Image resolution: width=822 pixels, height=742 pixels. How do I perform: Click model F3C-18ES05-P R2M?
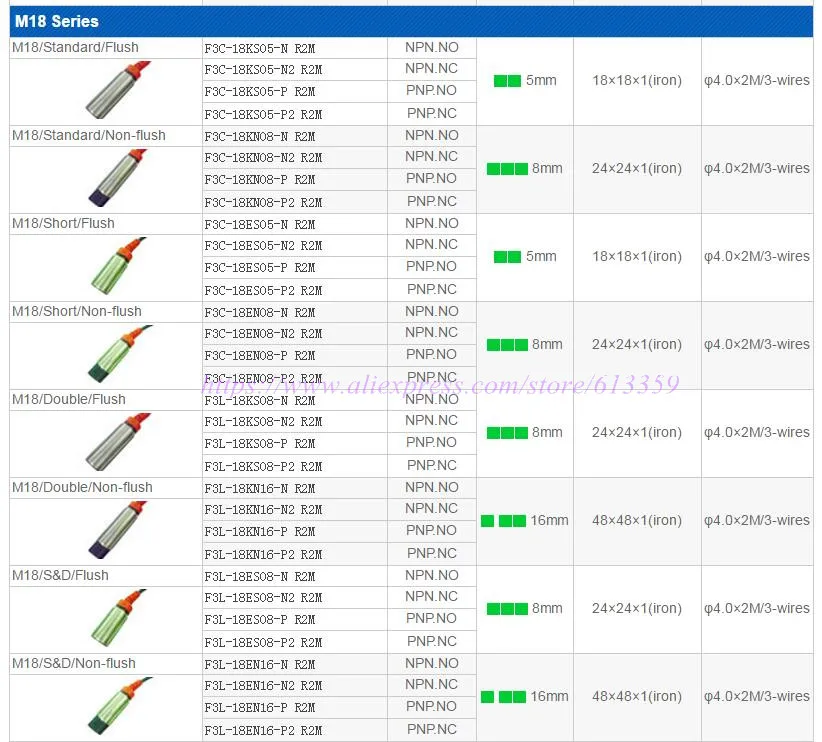point(260,268)
